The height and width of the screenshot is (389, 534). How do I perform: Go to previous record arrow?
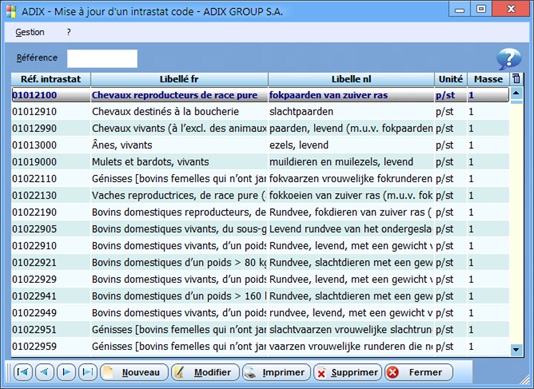(45, 372)
